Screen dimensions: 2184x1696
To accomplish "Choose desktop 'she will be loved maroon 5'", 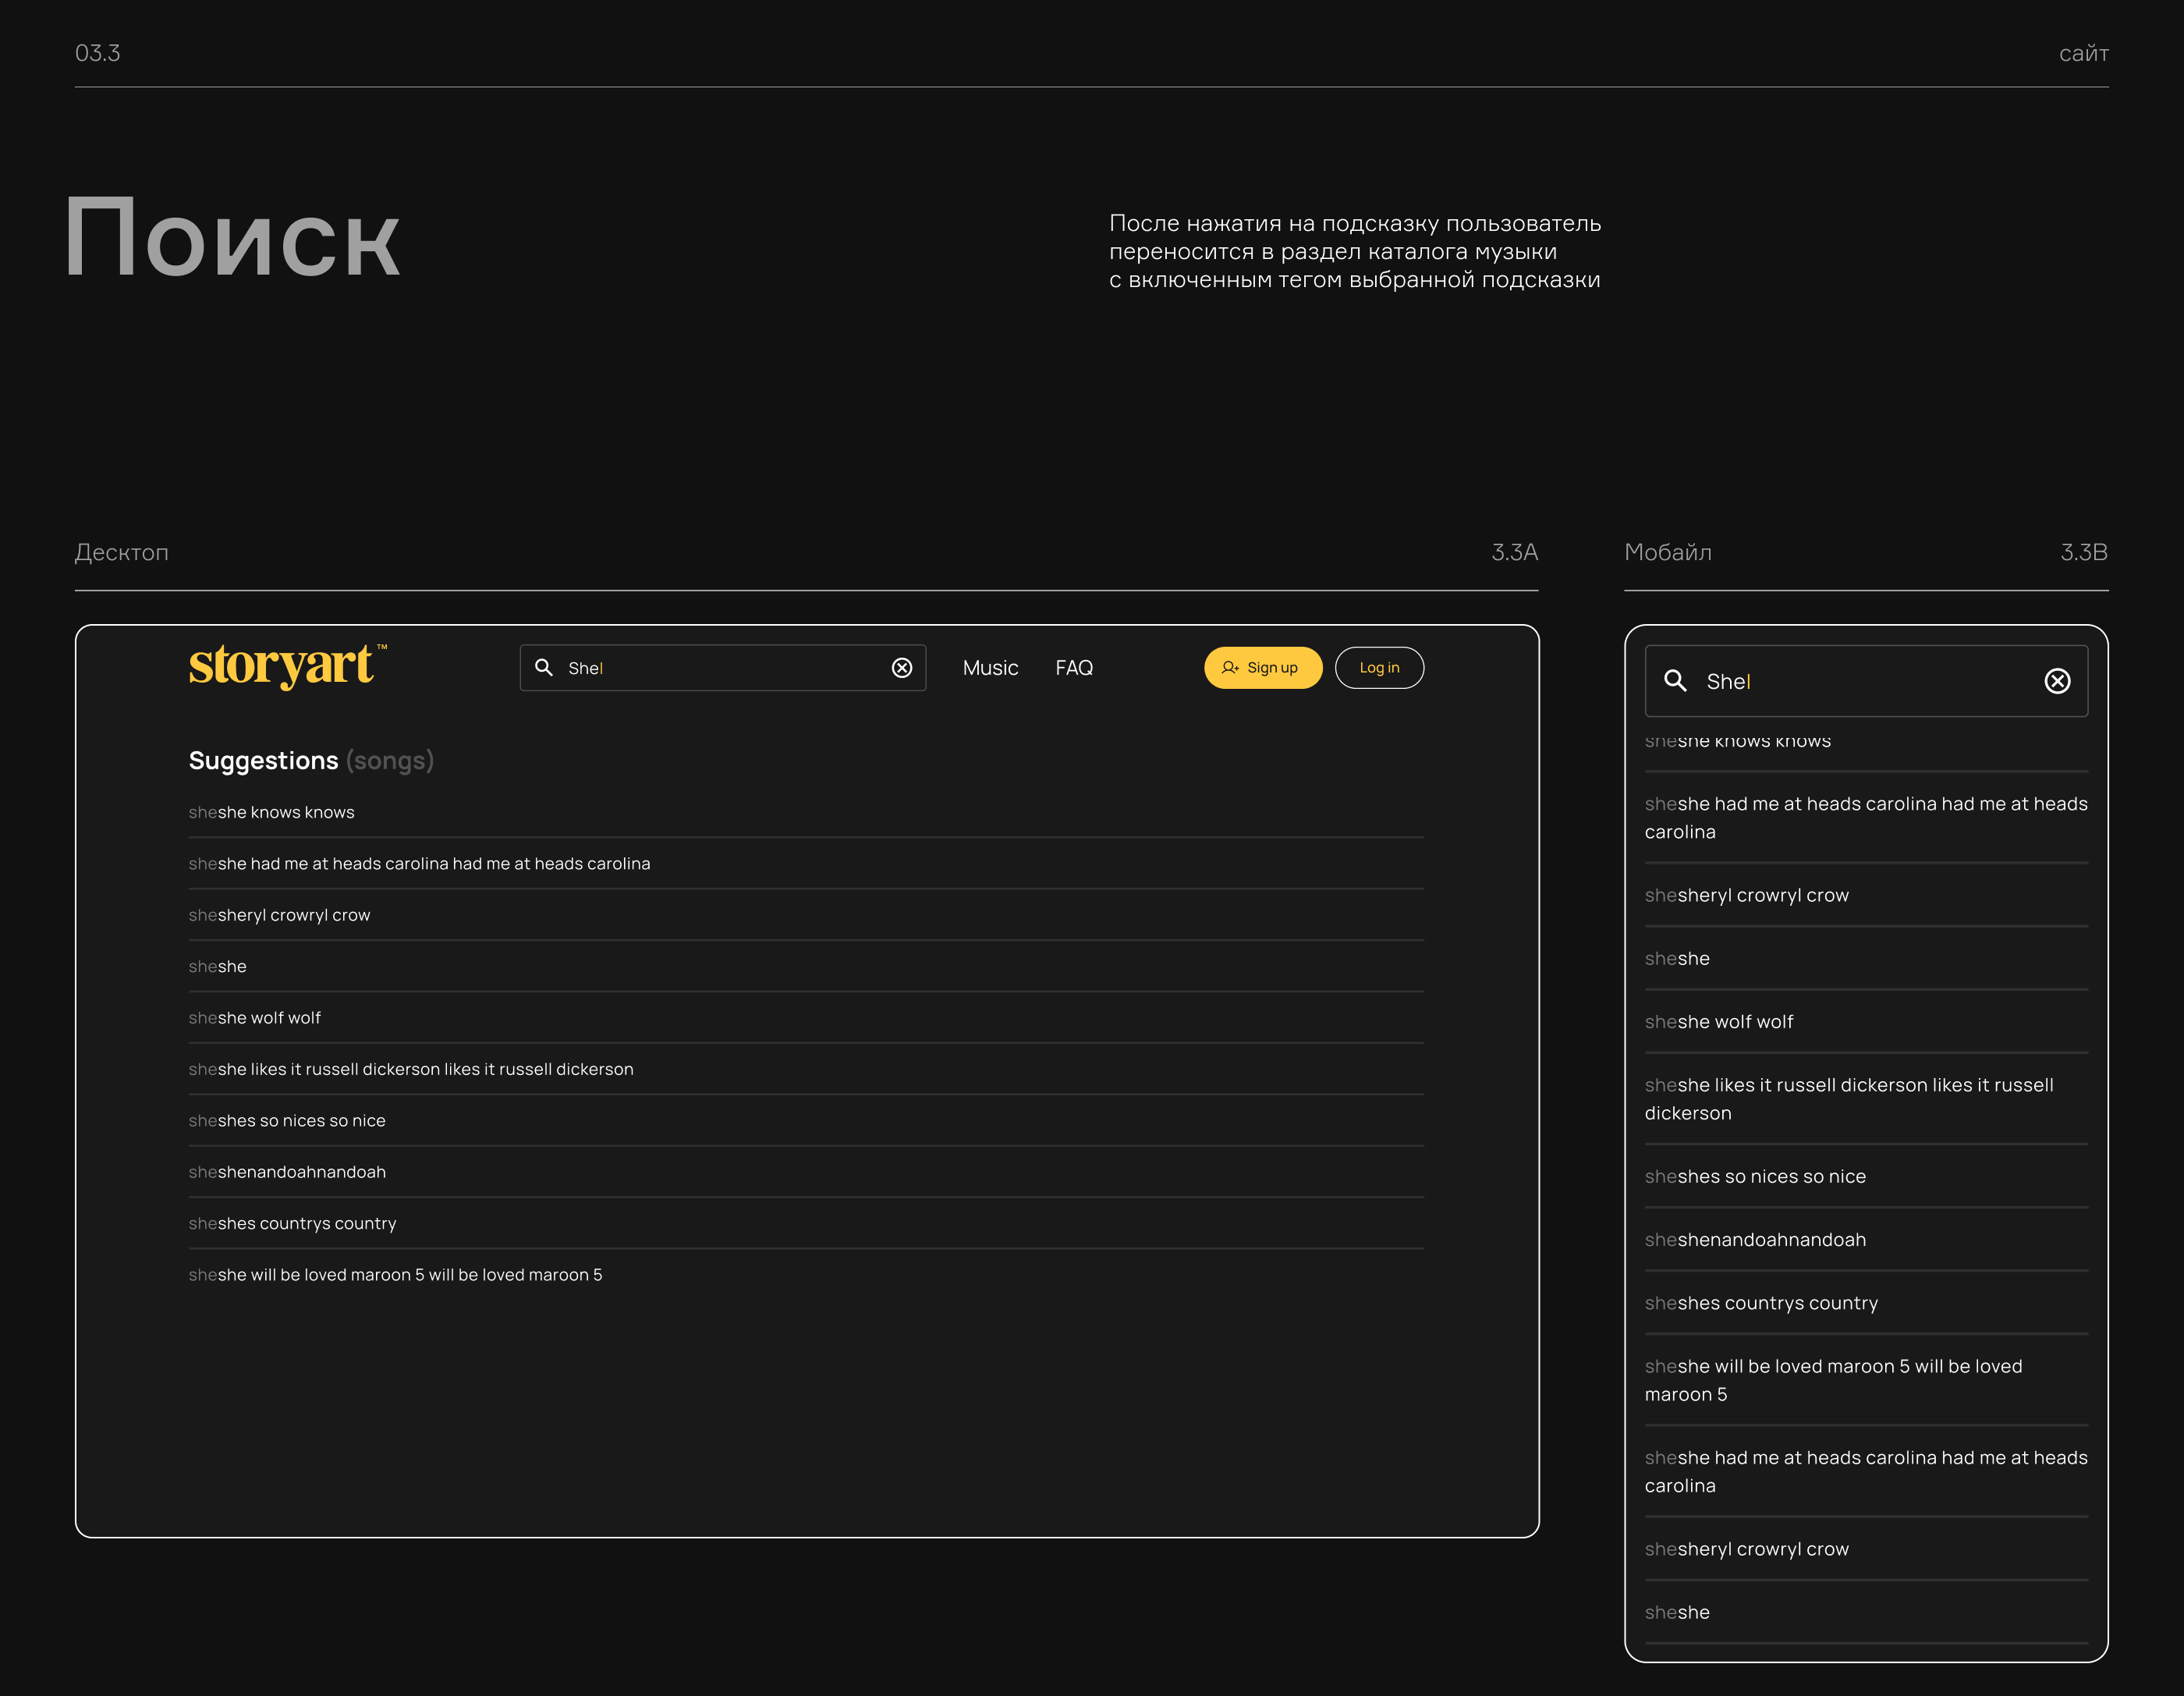I will pos(395,1275).
